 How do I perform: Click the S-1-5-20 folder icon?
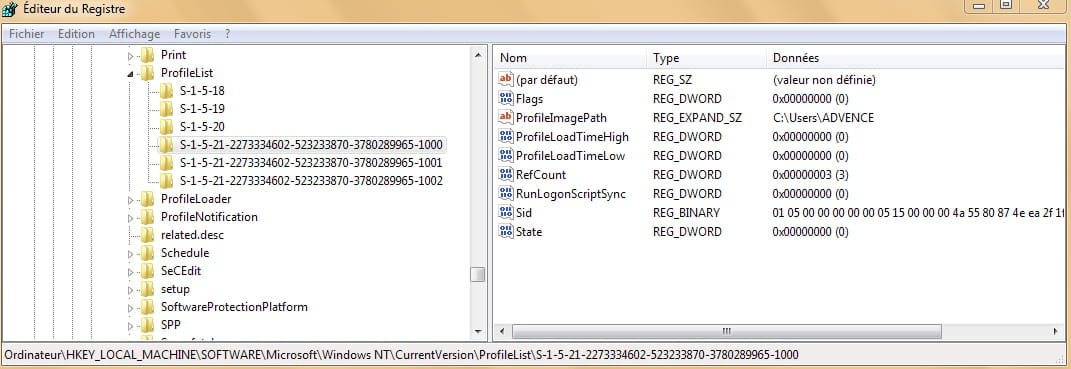click(167, 126)
